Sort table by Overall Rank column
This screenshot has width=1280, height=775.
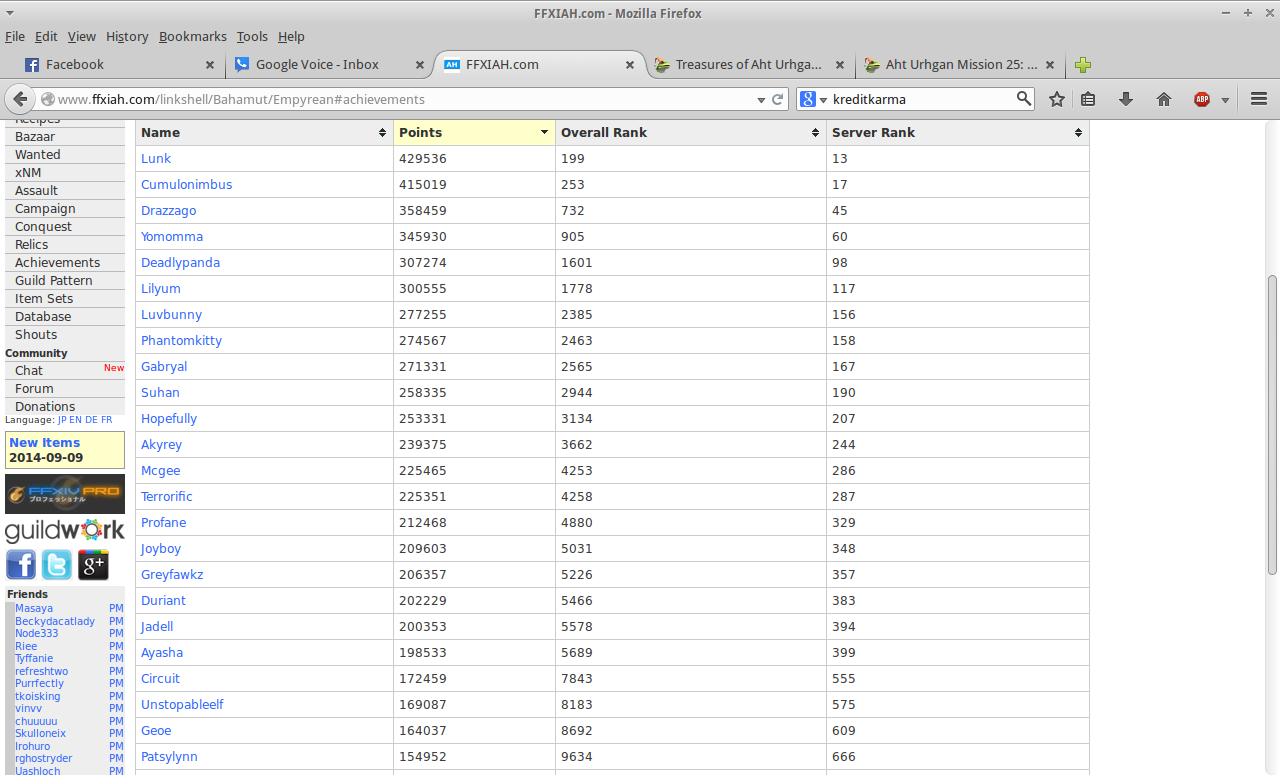pos(691,132)
